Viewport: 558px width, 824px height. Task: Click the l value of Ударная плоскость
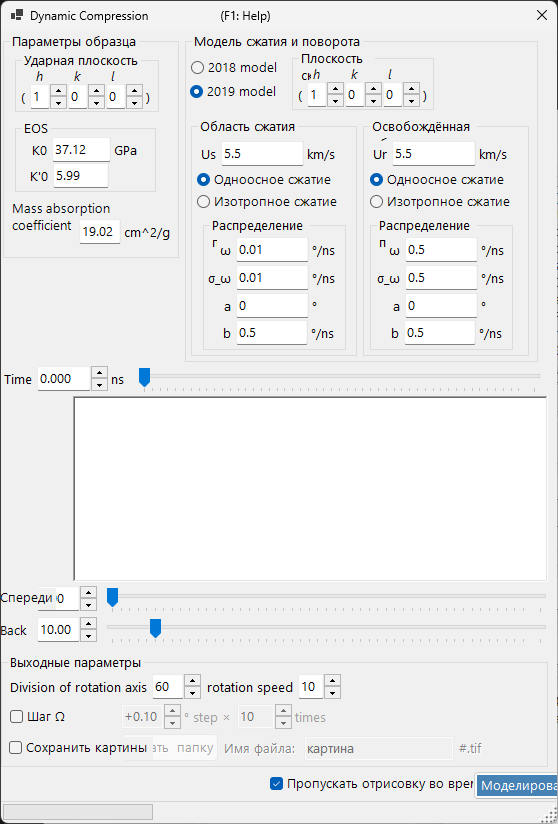click(x=116, y=97)
